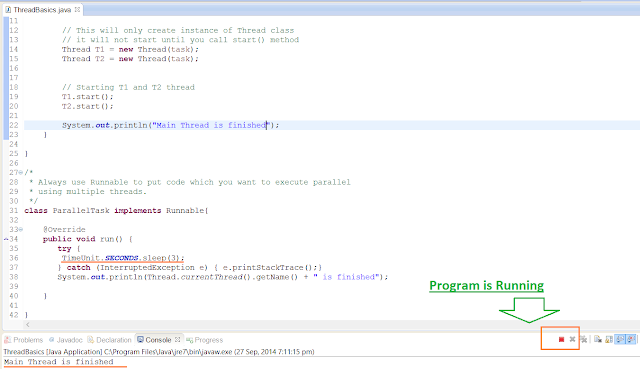
Task: Remove all terminated launches (double X icon)
Action: (x=584, y=339)
